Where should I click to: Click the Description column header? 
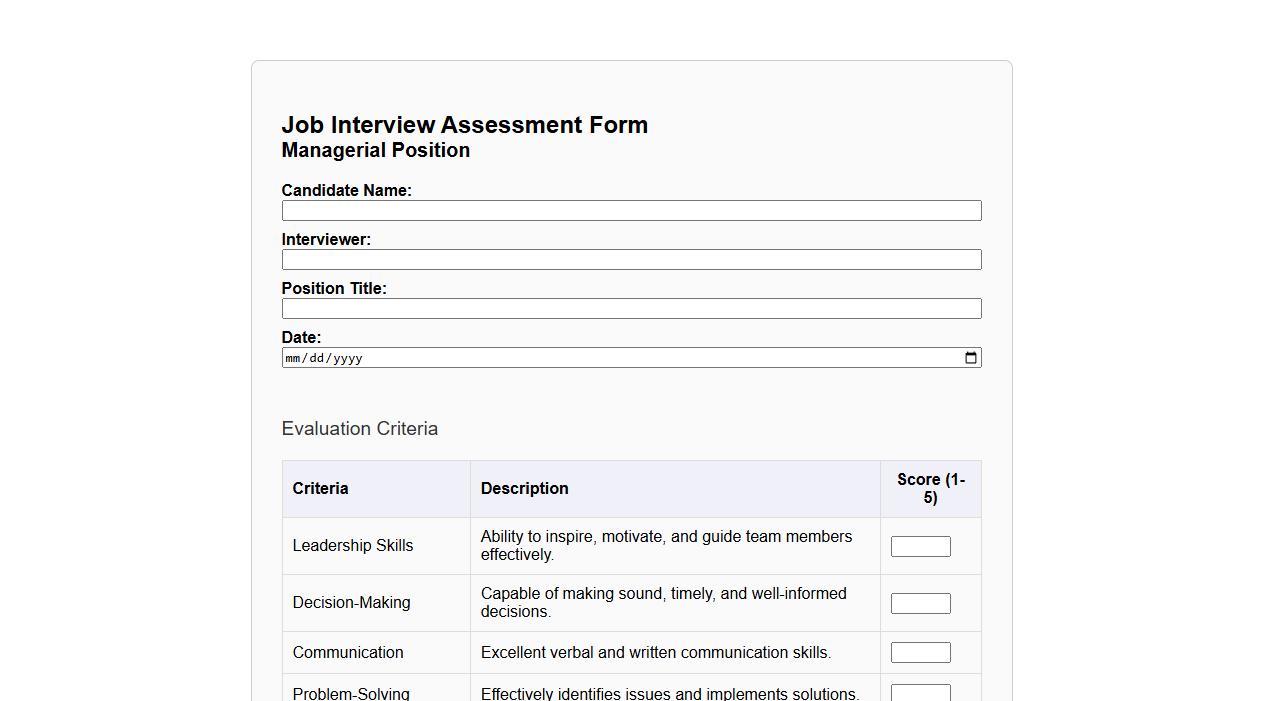tap(524, 488)
